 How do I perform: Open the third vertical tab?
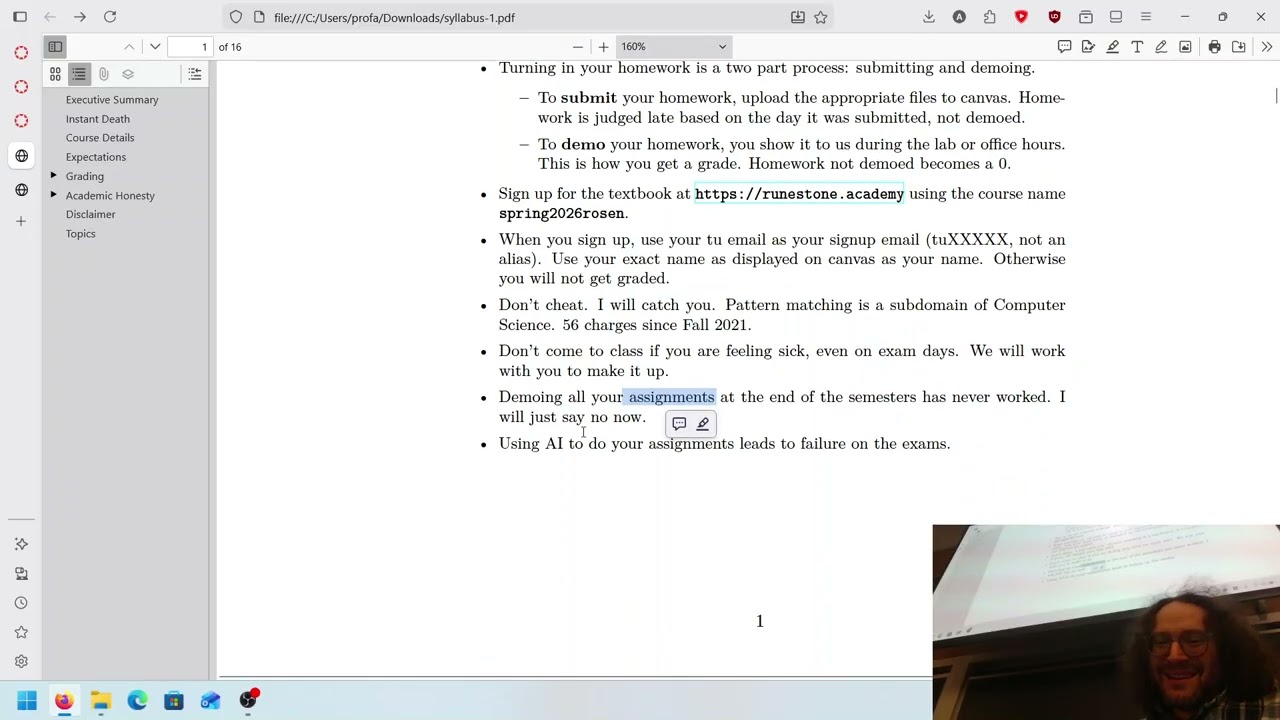[21, 121]
